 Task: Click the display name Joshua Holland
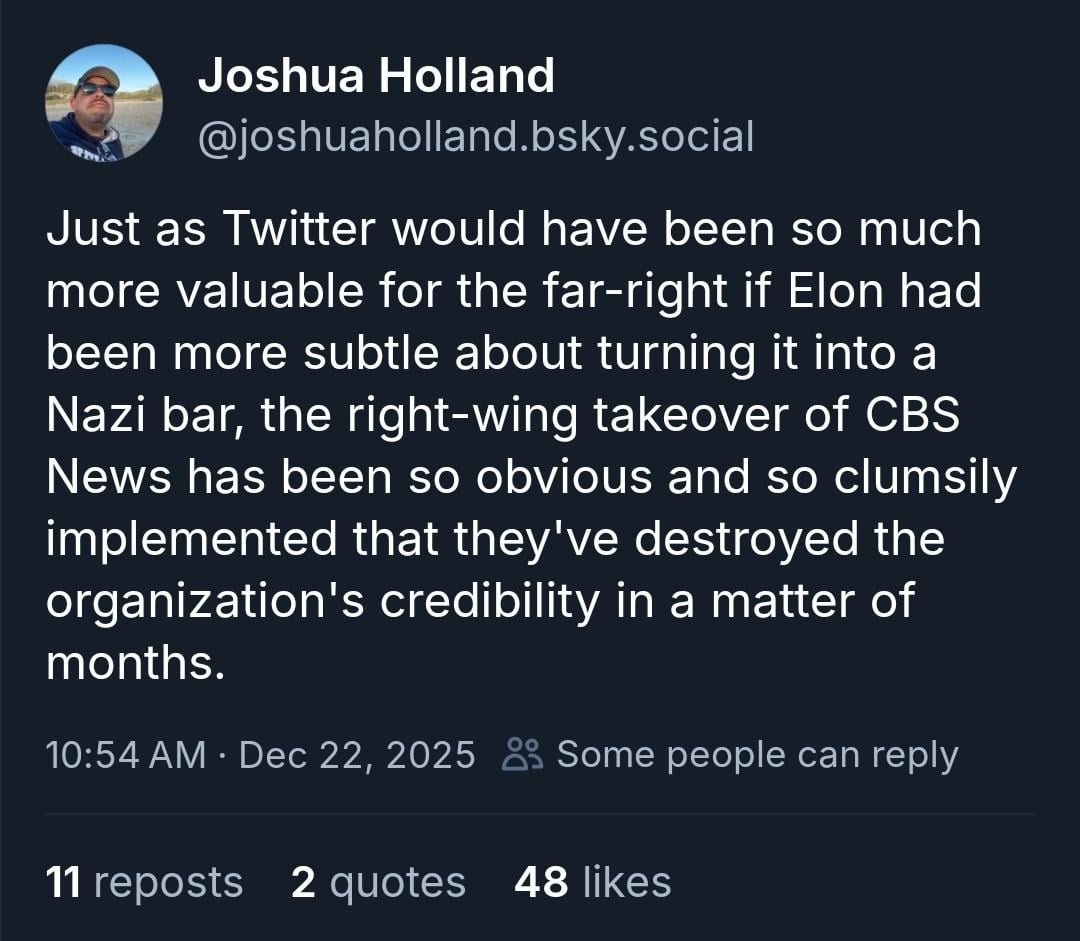click(x=376, y=76)
